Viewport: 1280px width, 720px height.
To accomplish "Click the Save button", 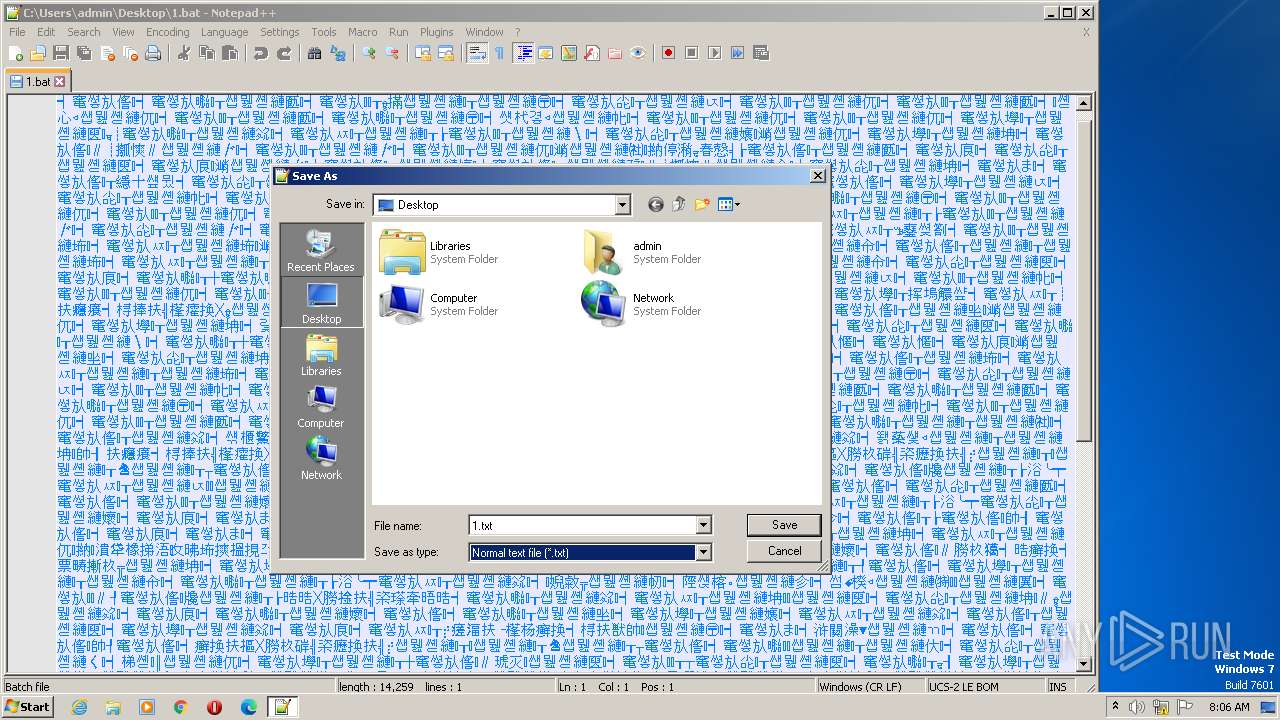I will [x=784, y=525].
